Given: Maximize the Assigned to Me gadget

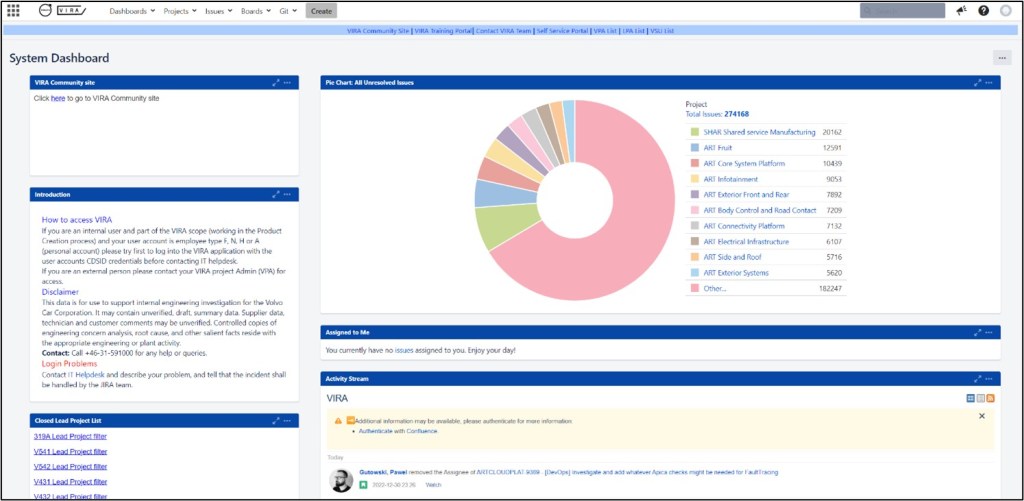Looking at the screenshot, I should [978, 332].
